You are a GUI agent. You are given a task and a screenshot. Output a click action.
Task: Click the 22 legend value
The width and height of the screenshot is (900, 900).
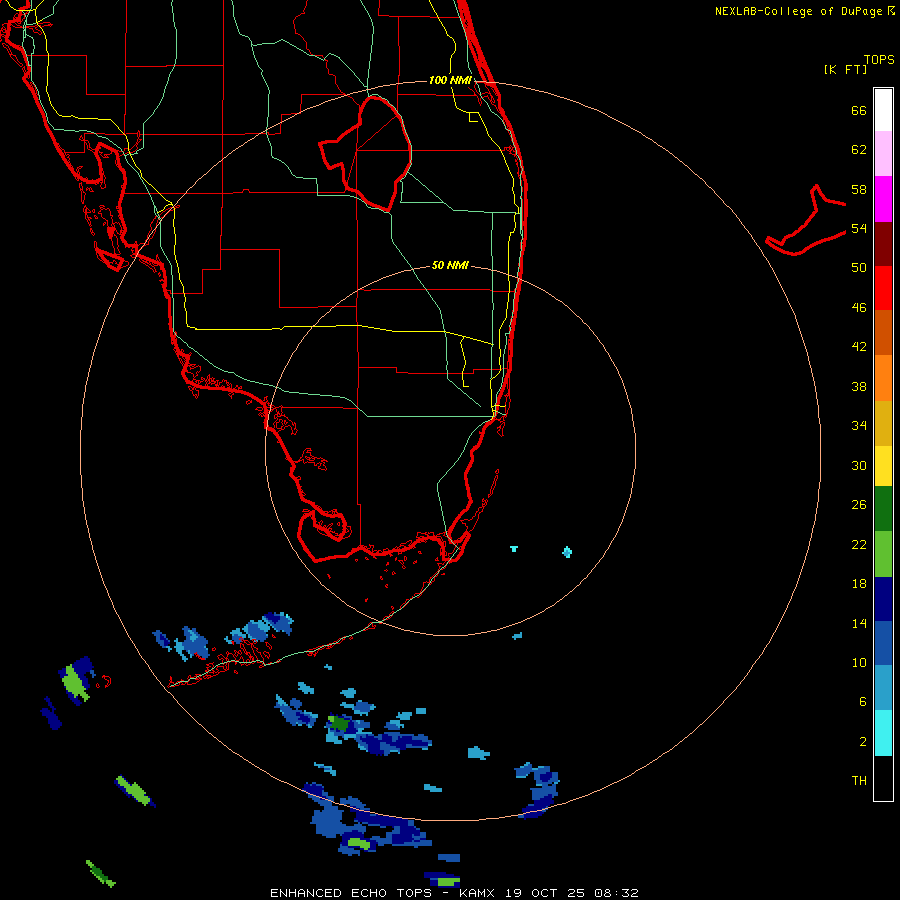[859, 545]
